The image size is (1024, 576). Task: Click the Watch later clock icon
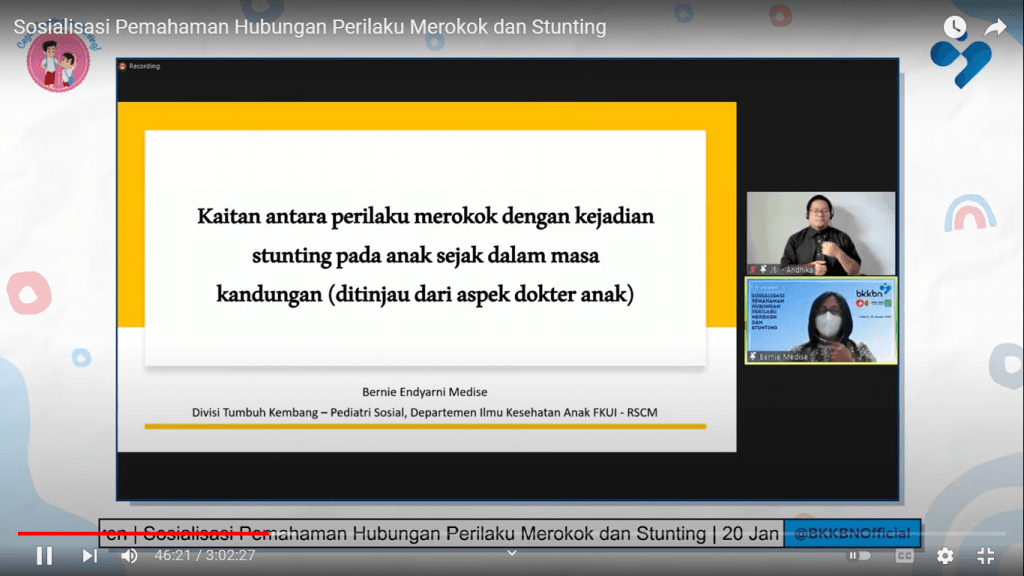pos(955,27)
